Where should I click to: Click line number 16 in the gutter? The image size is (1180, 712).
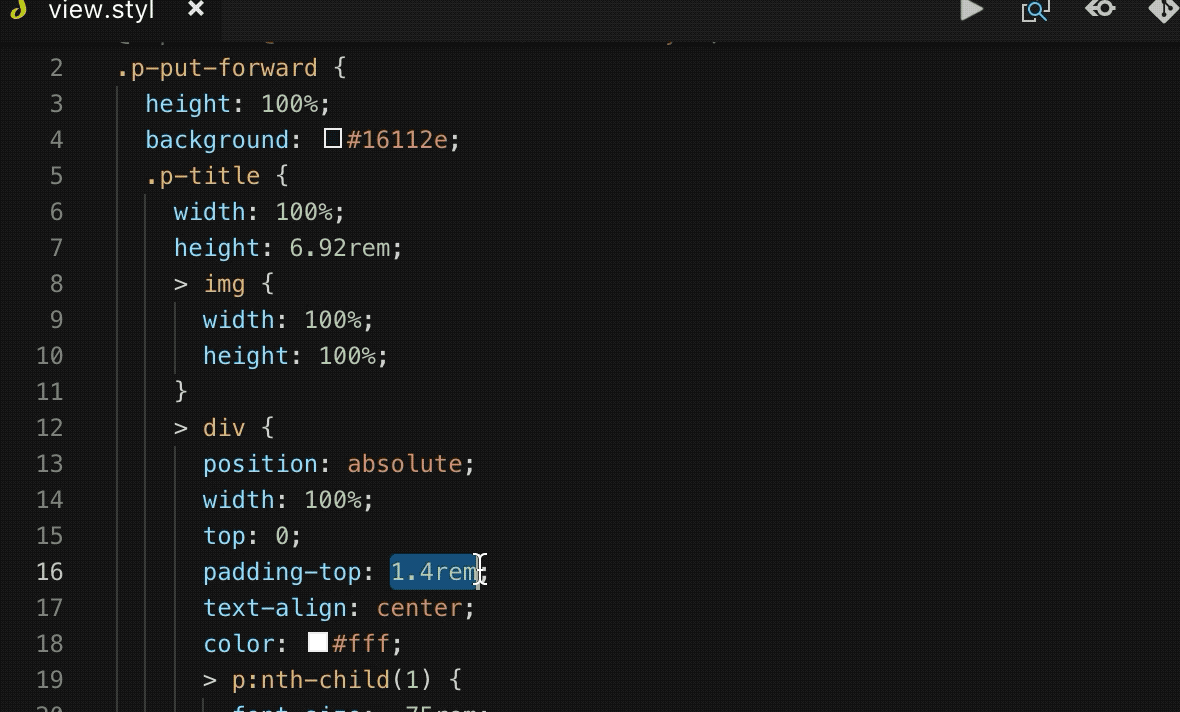click(50, 572)
